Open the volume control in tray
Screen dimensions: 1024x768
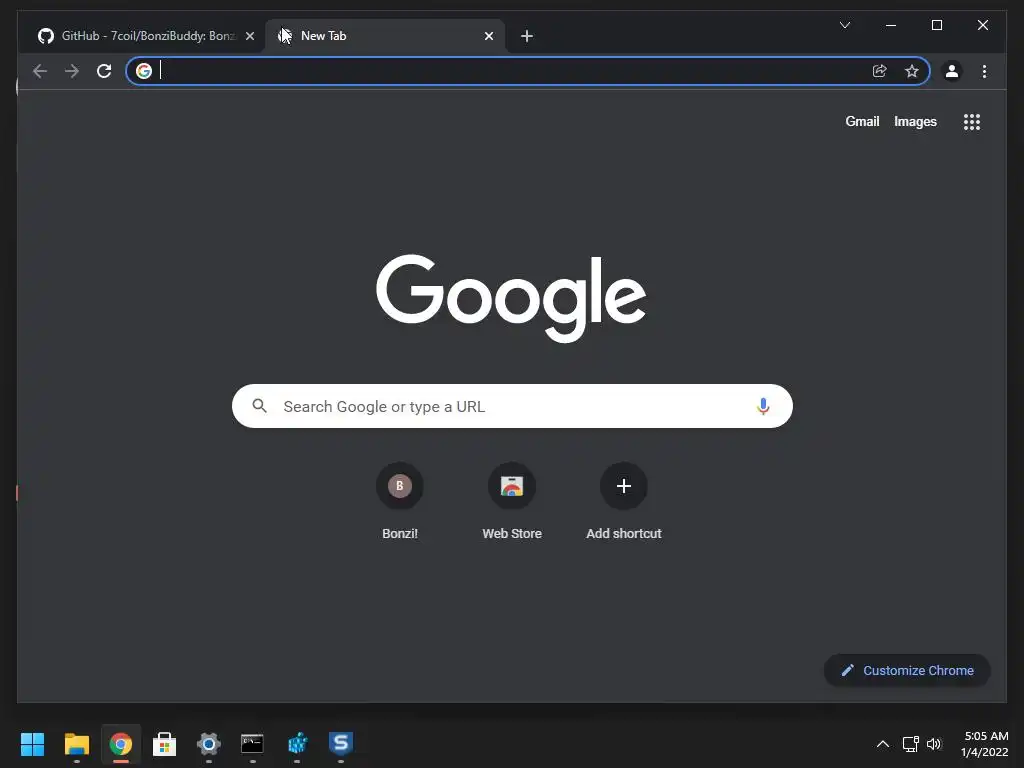click(x=934, y=744)
